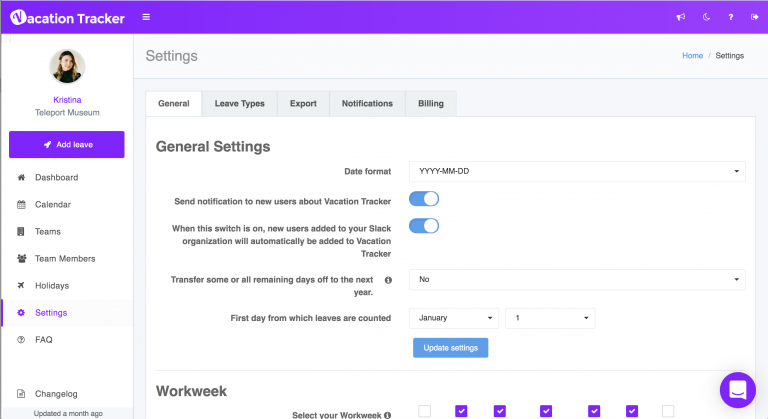This screenshot has width=768, height=419.
Task: Click the Vacation Tracker logo
Action: click(68, 18)
